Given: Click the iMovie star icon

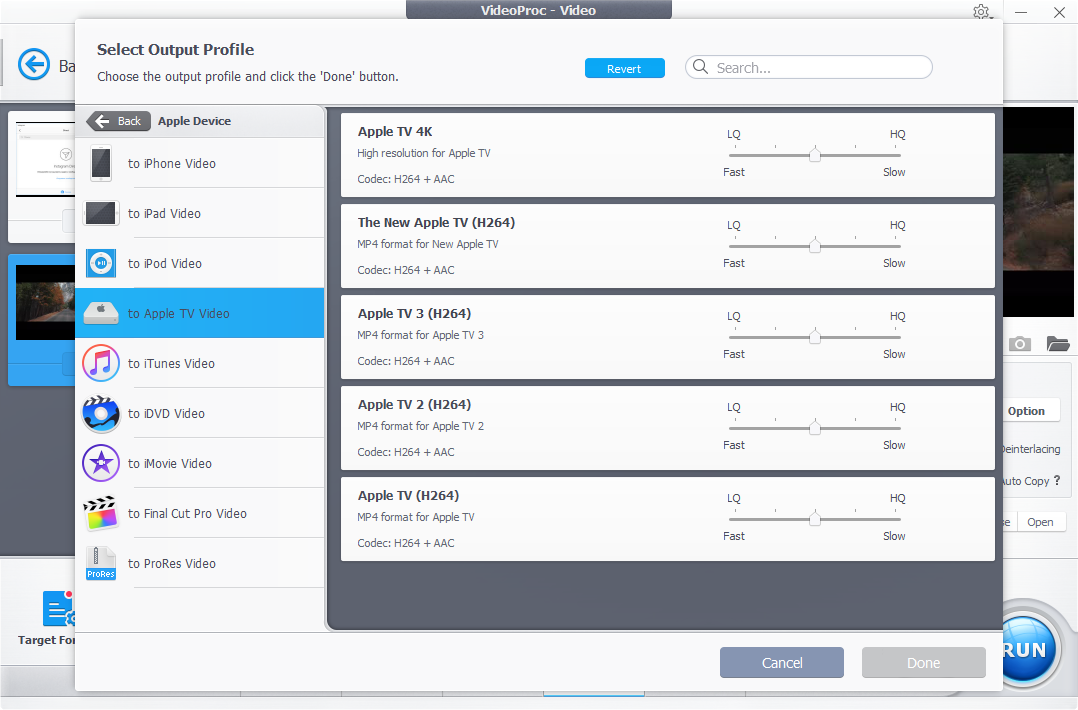Looking at the screenshot, I should tap(101, 463).
